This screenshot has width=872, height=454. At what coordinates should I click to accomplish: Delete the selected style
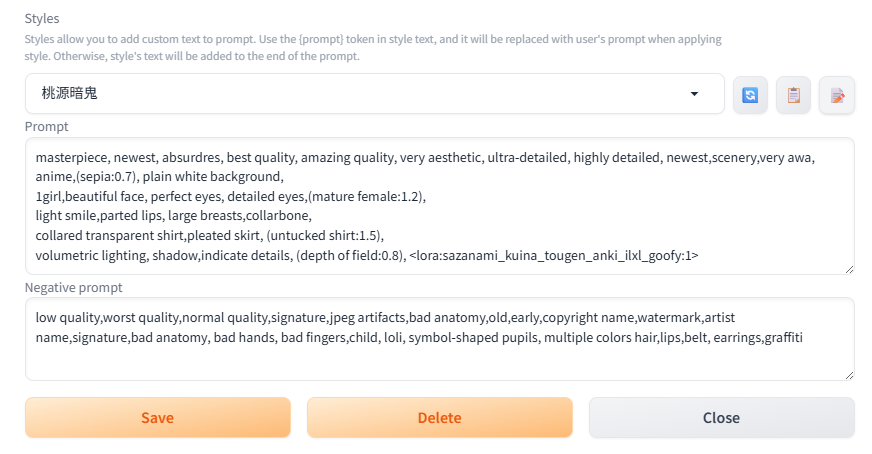[x=439, y=417]
